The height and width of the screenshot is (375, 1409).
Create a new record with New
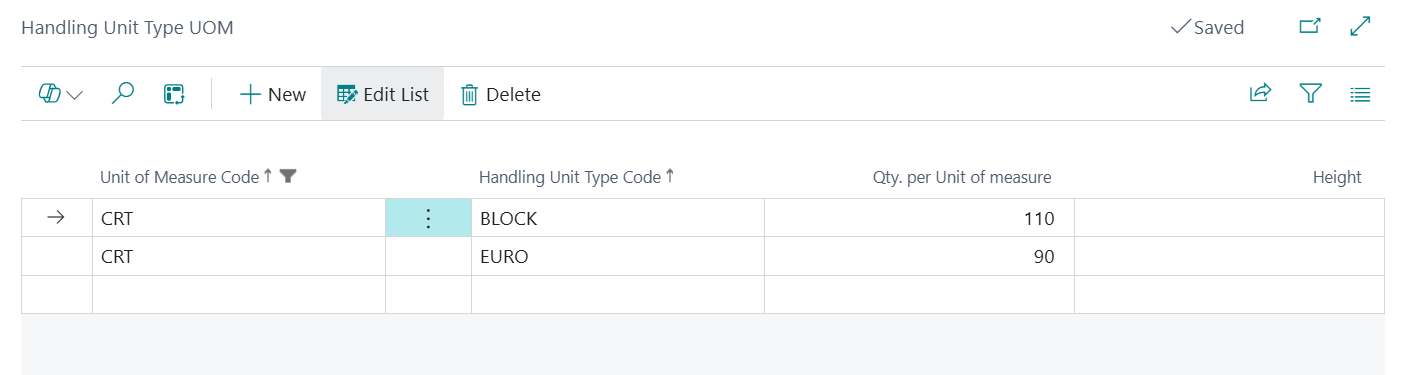[273, 94]
